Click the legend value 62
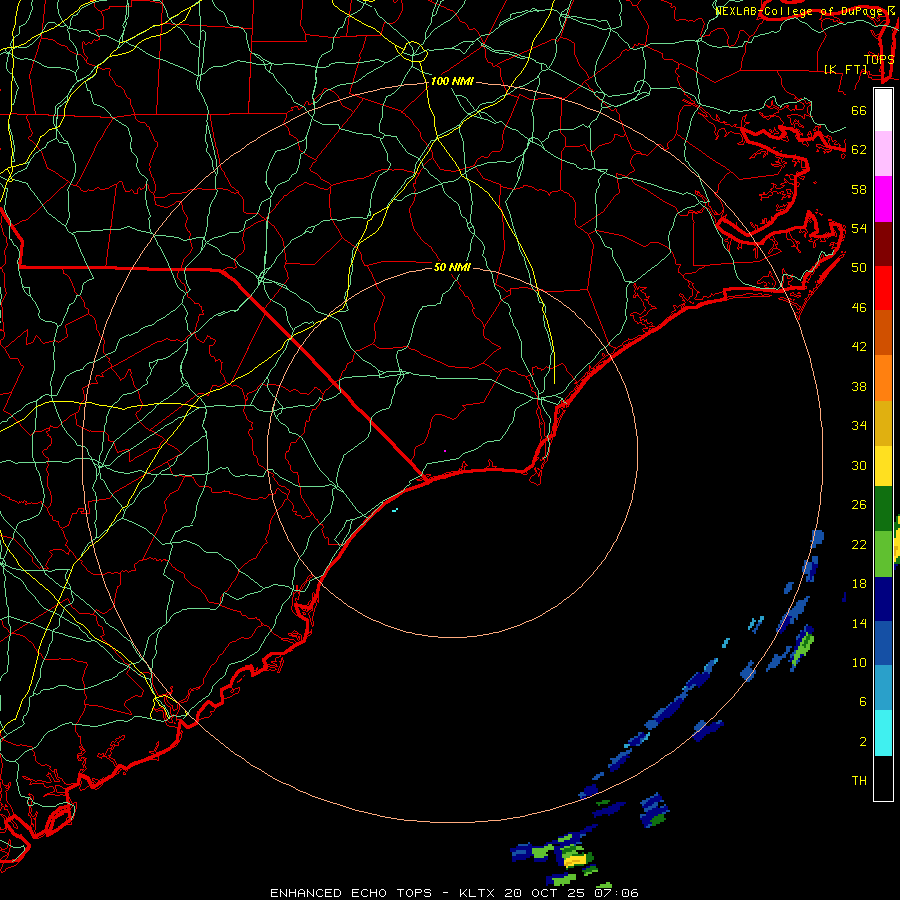Image resolution: width=900 pixels, height=900 pixels. (x=859, y=150)
